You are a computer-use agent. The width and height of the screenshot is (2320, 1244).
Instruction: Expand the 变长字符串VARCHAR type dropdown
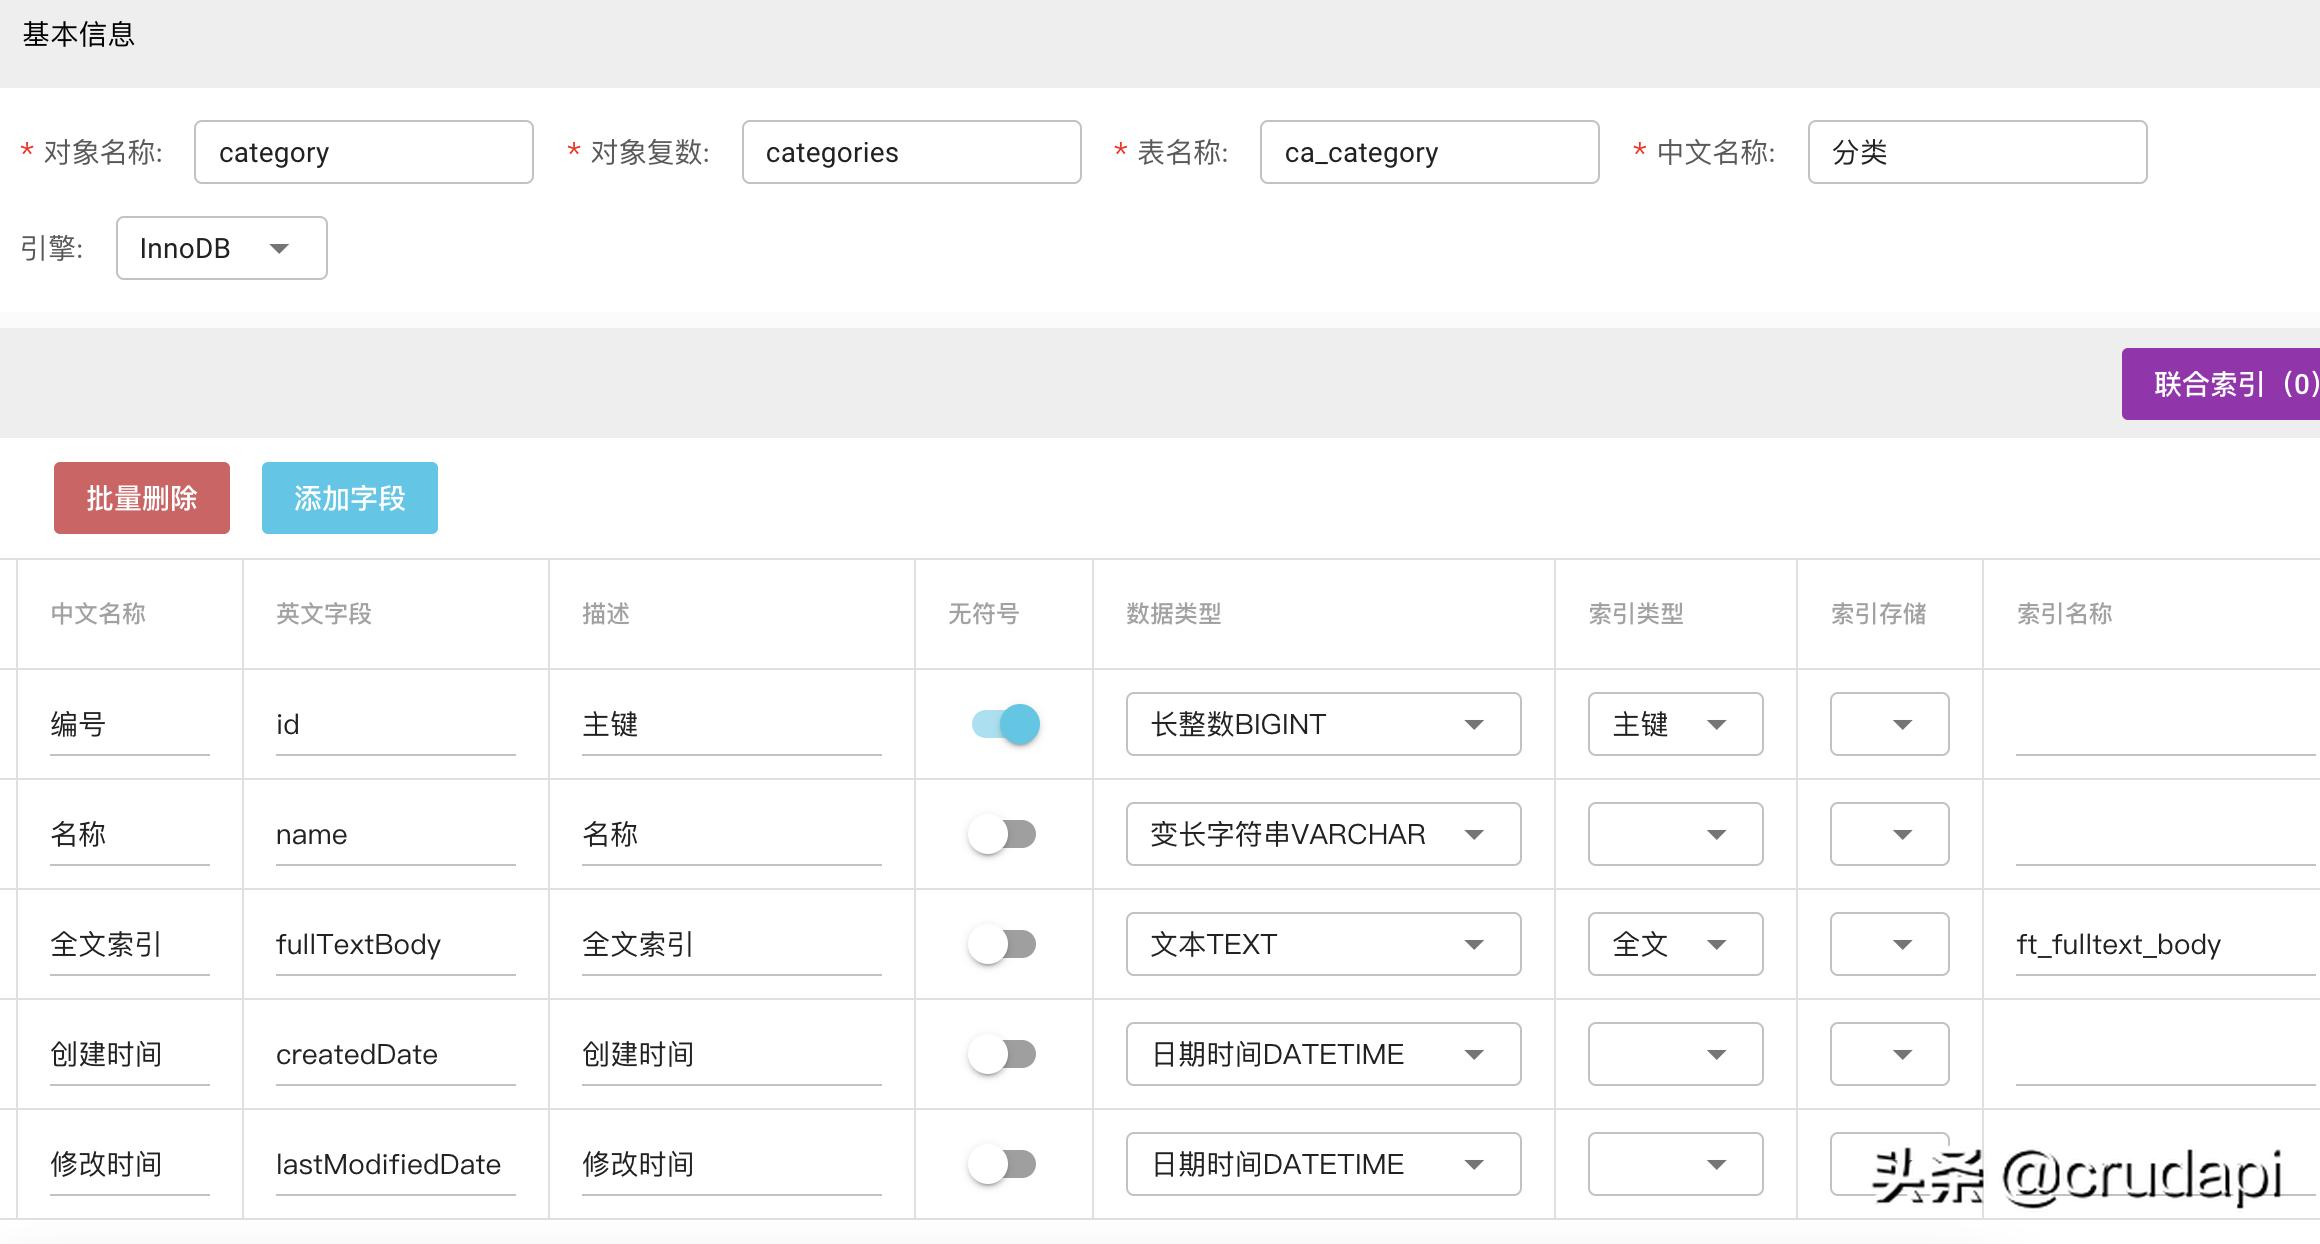[x=1322, y=834]
